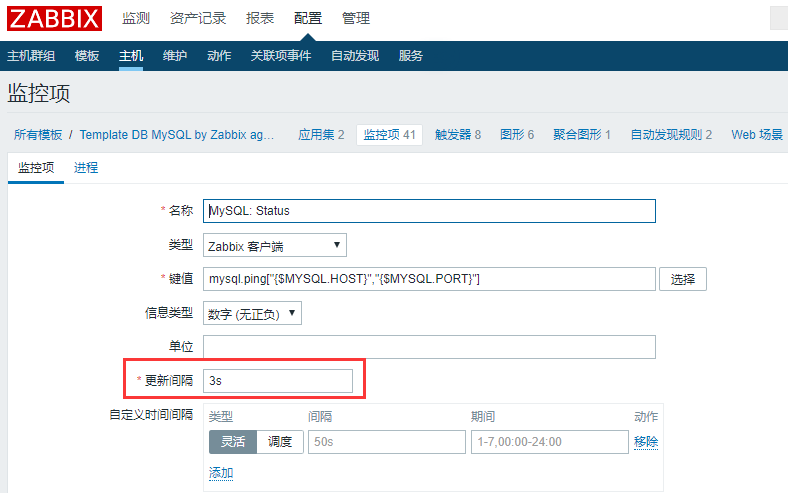Switch to the 监控项 form tab

(x=36, y=168)
